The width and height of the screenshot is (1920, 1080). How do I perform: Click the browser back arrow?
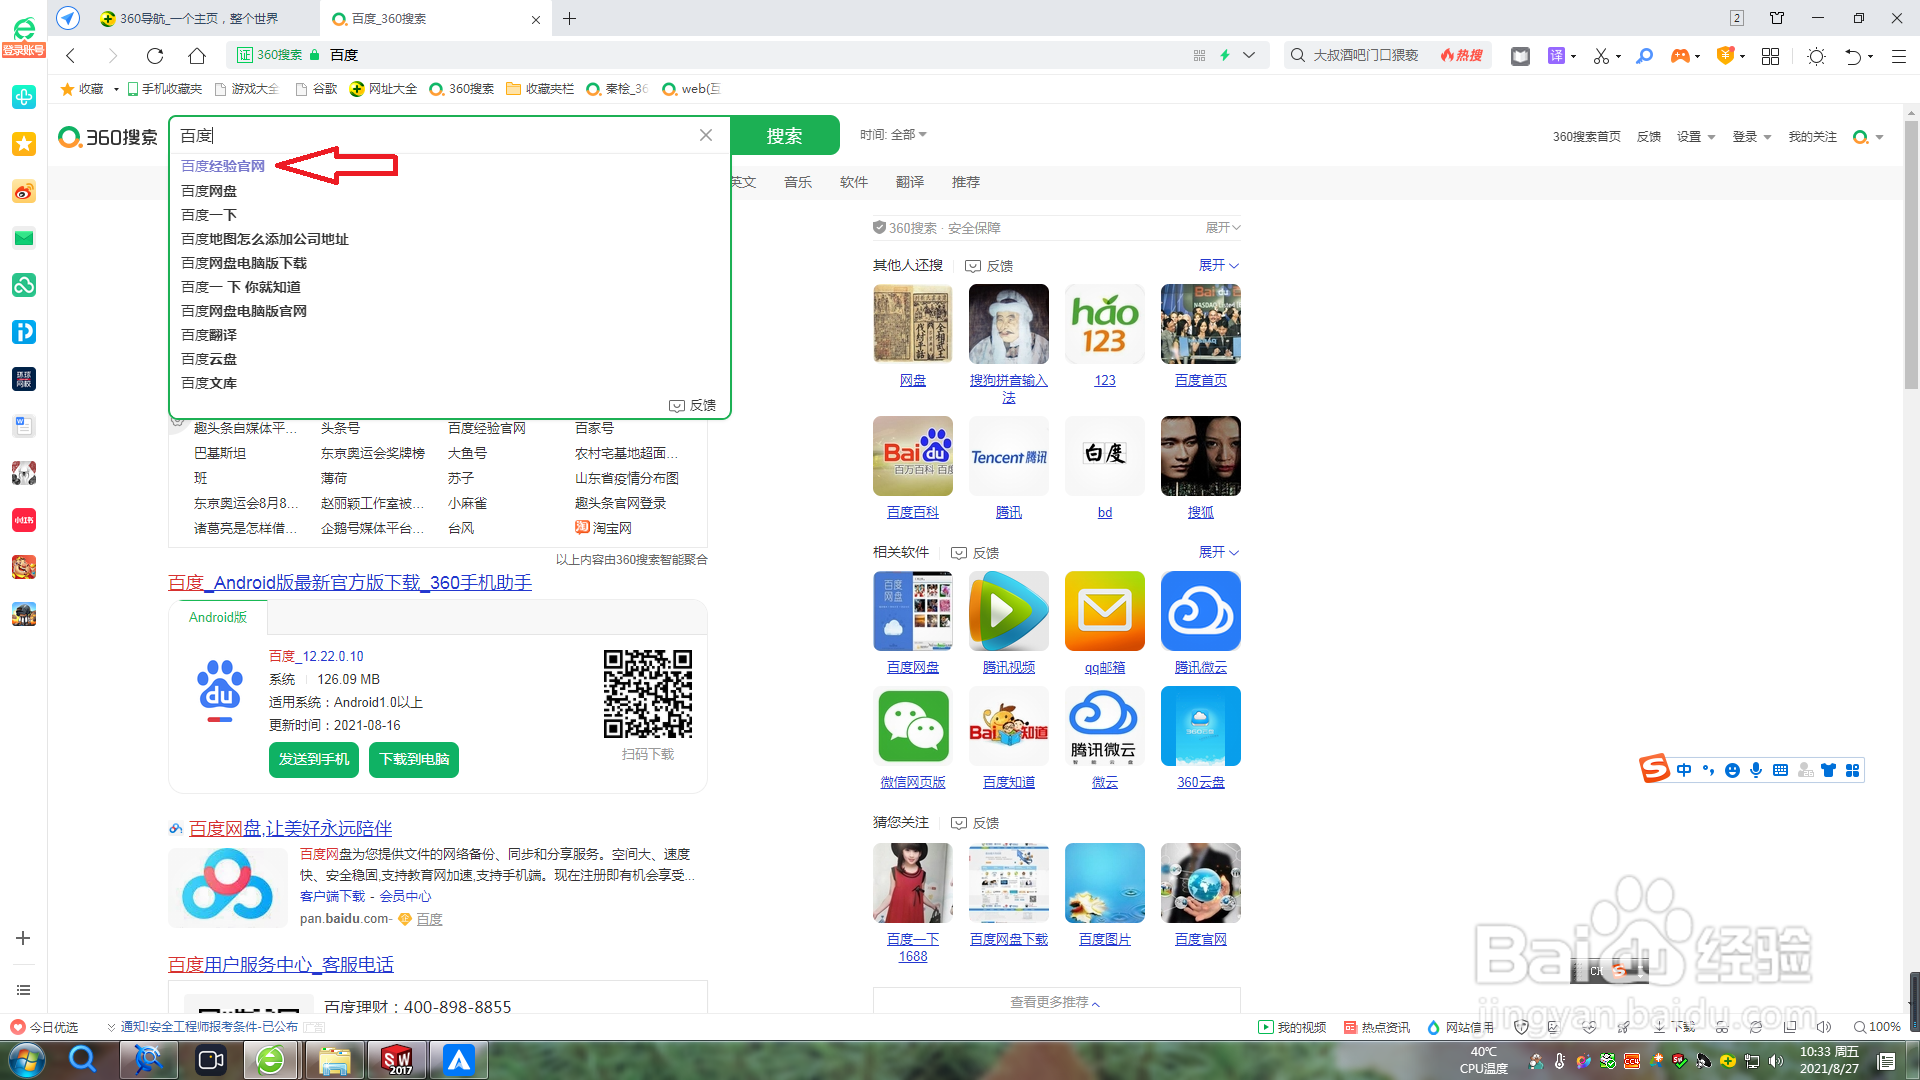click(71, 56)
